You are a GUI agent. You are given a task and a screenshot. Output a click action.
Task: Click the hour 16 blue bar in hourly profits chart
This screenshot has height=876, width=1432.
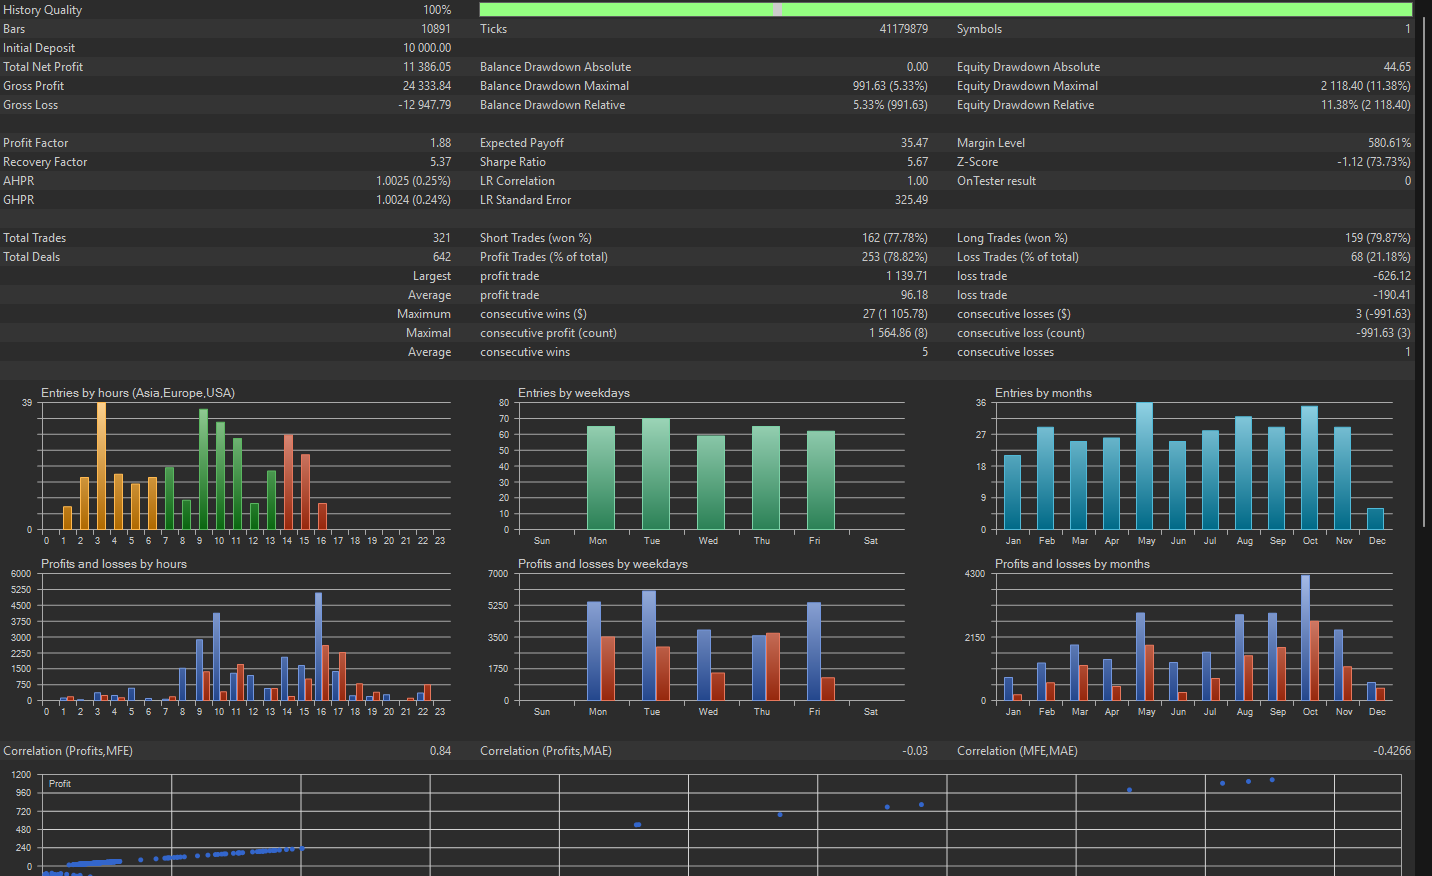tap(318, 647)
